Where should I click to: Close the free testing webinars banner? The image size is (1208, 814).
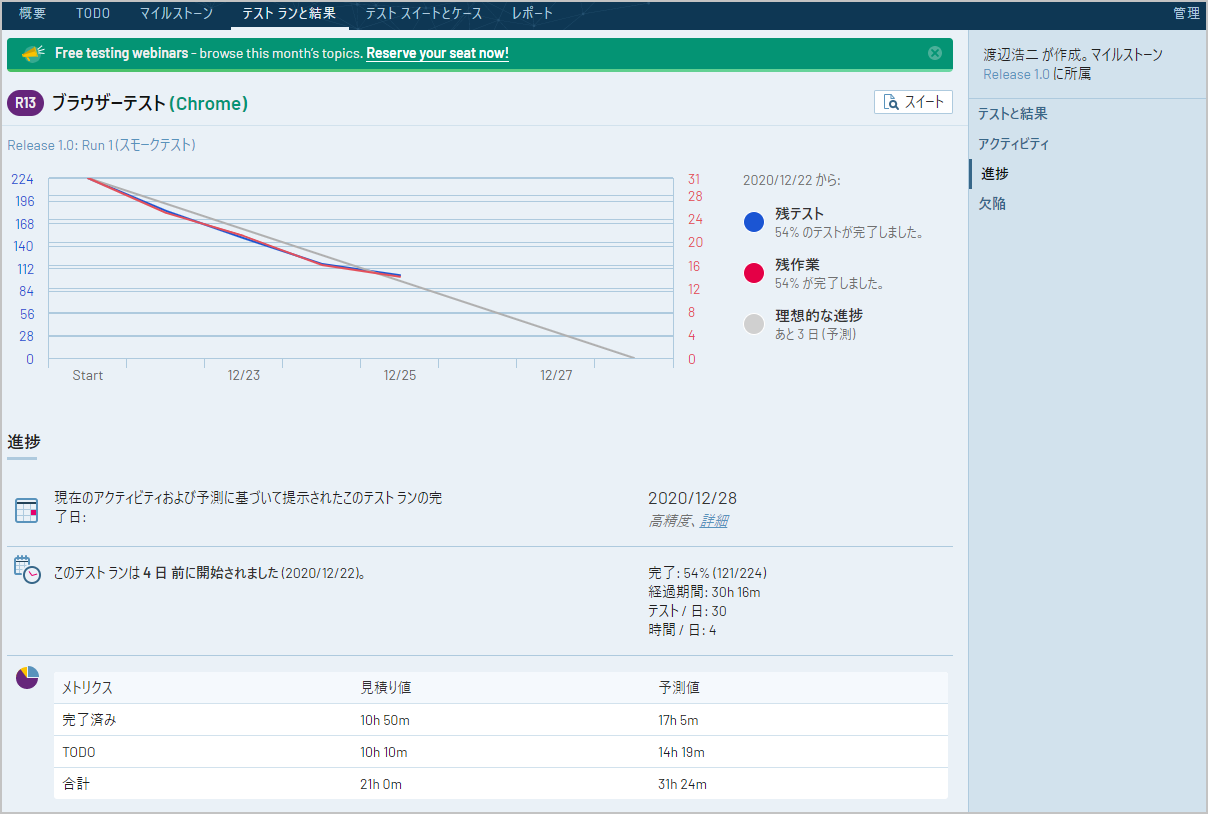[x=935, y=53]
